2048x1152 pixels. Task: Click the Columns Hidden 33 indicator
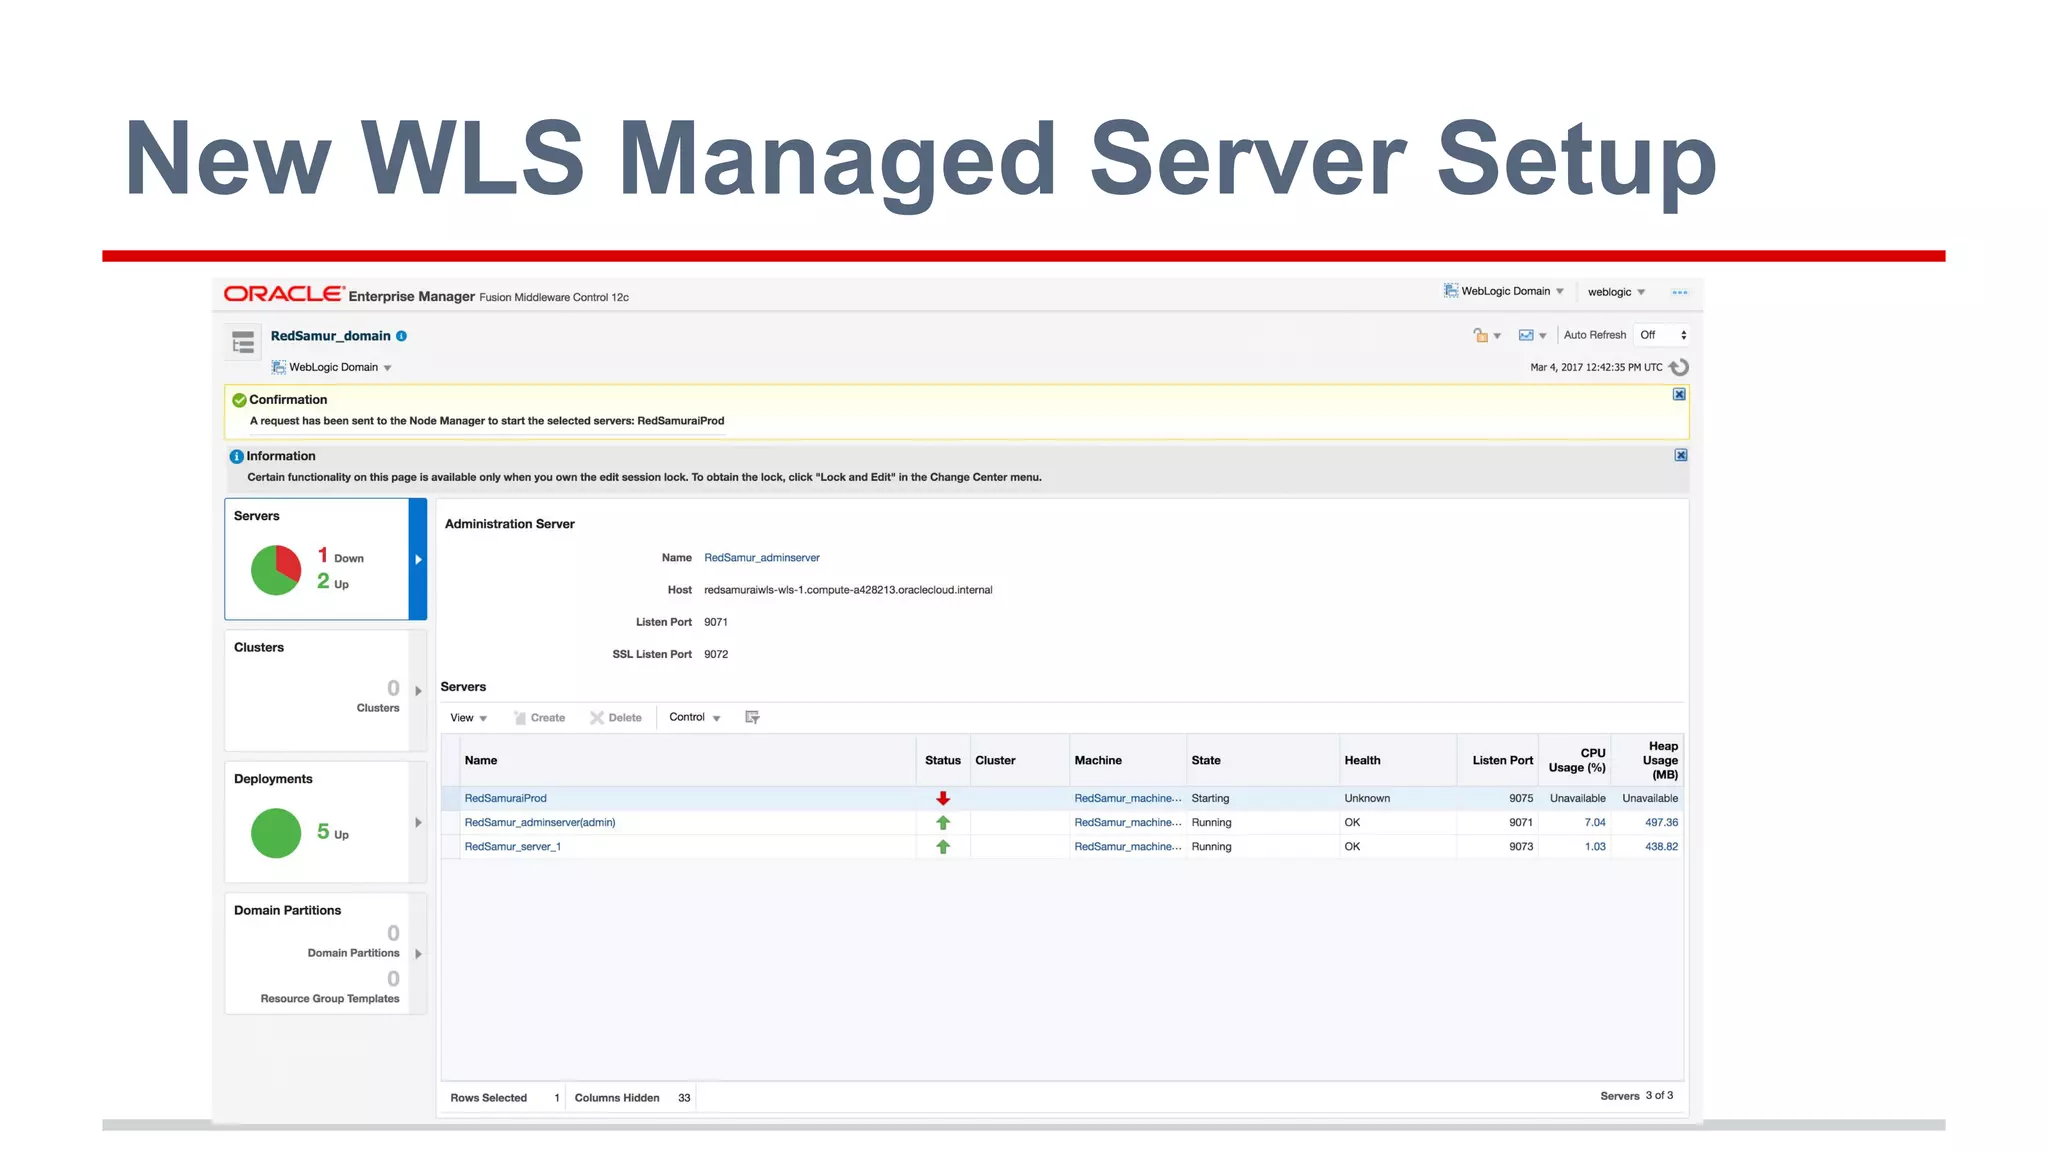pyautogui.click(x=632, y=1098)
